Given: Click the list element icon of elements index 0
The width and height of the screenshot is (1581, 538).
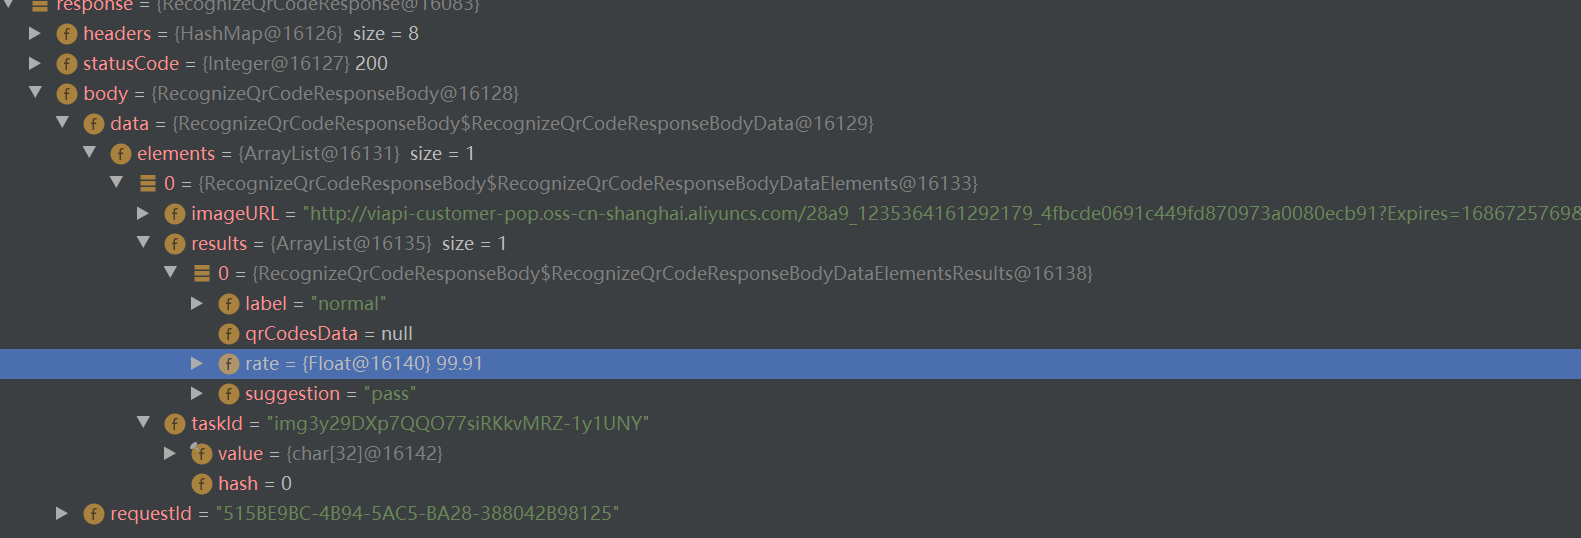Looking at the screenshot, I should point(148,183).
